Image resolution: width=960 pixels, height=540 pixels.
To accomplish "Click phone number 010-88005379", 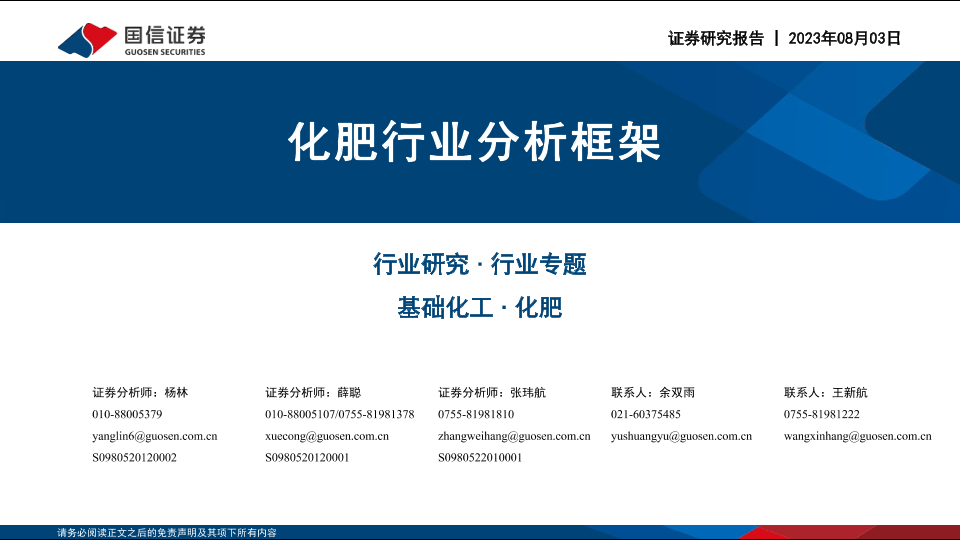I will [127, 414].
